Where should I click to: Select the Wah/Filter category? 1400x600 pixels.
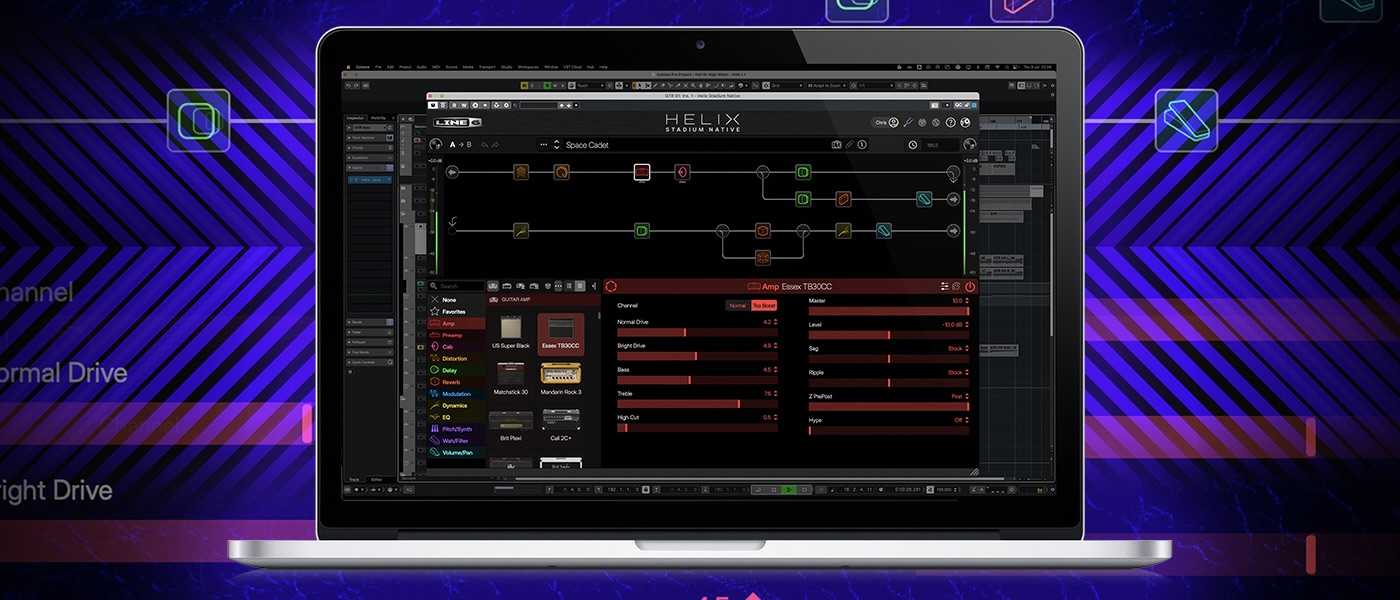coord(457,441)
